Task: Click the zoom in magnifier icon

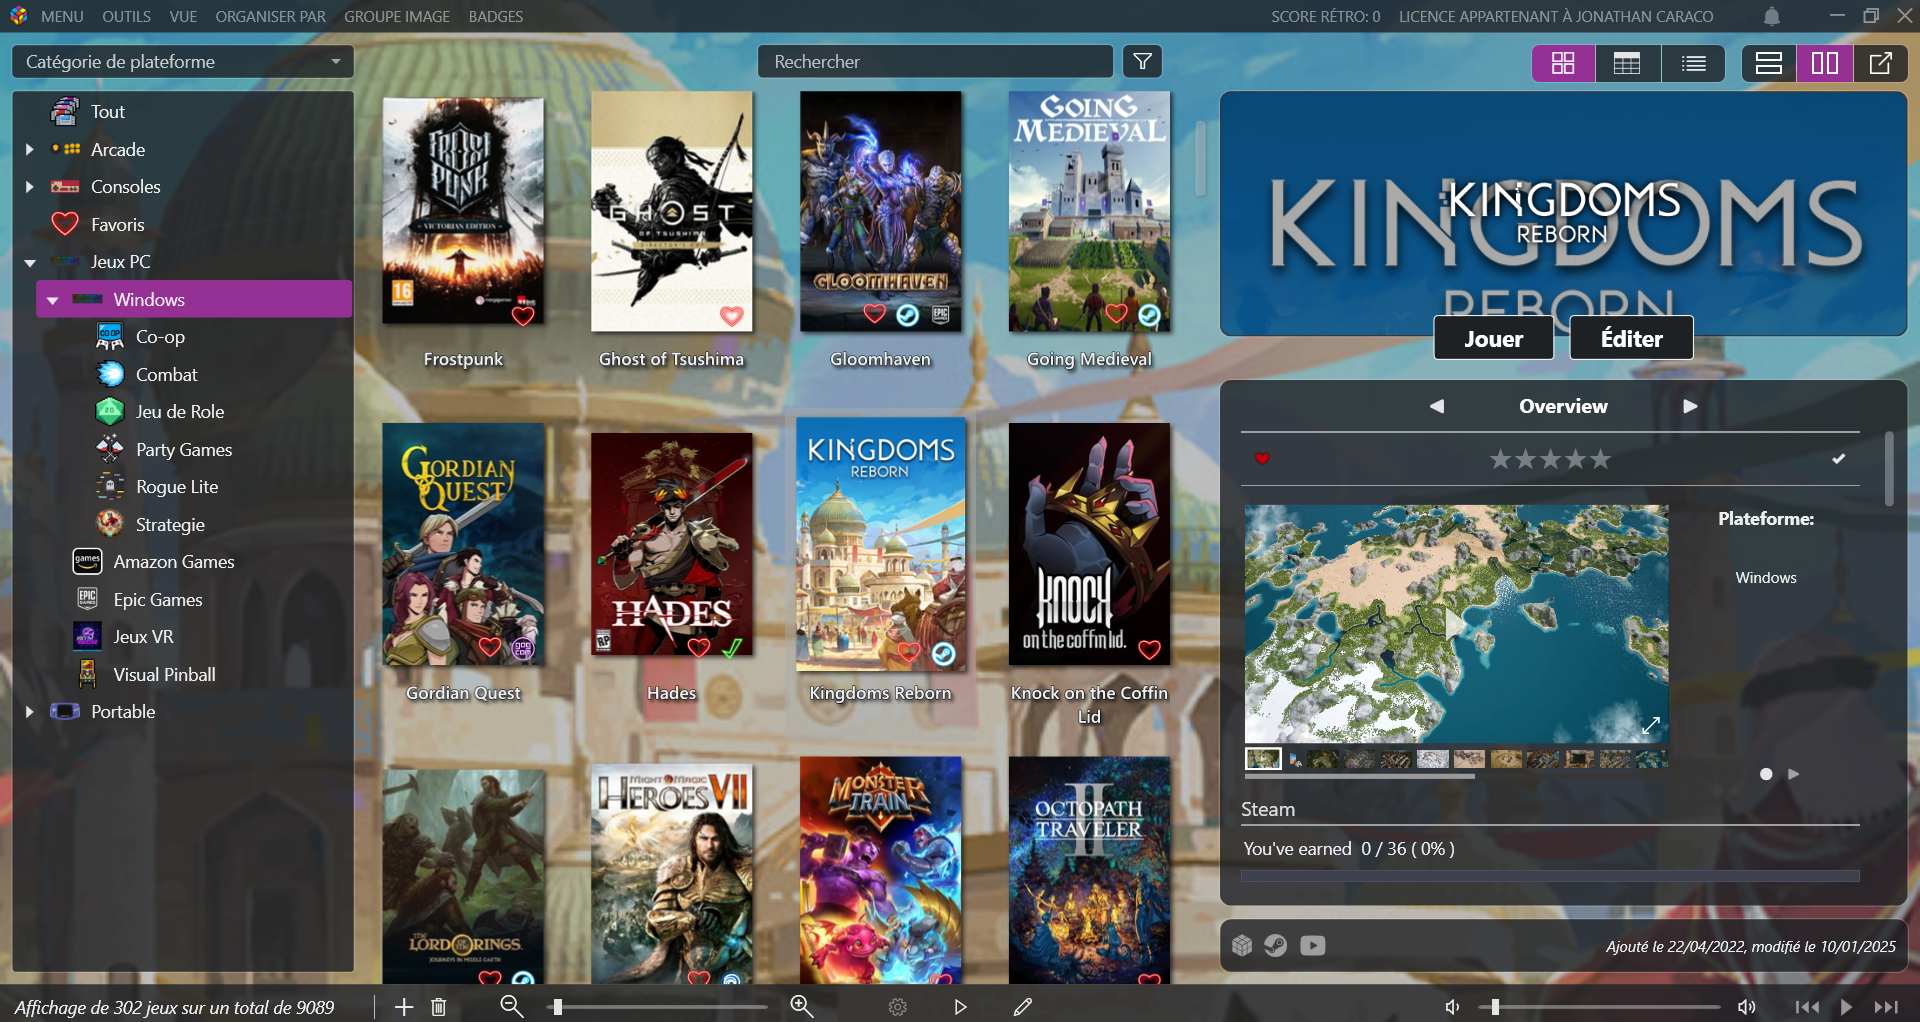Action: tap(802, 1007)
